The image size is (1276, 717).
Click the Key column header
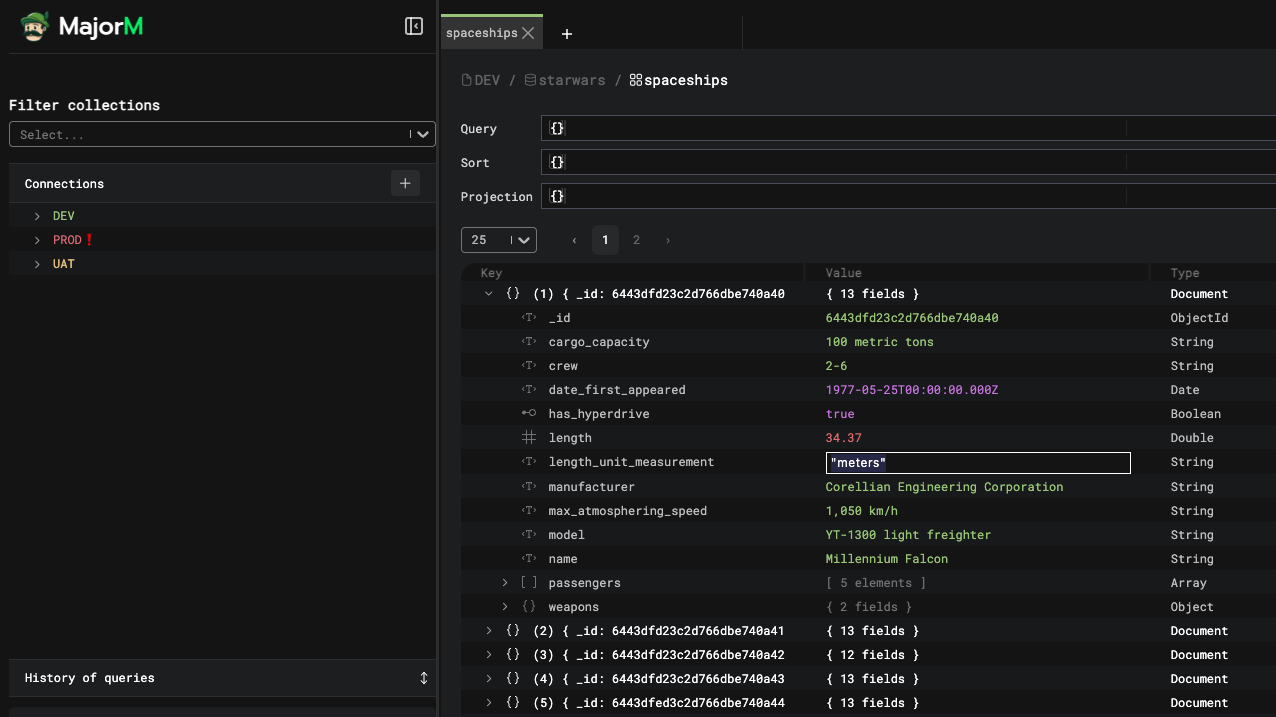491,273
